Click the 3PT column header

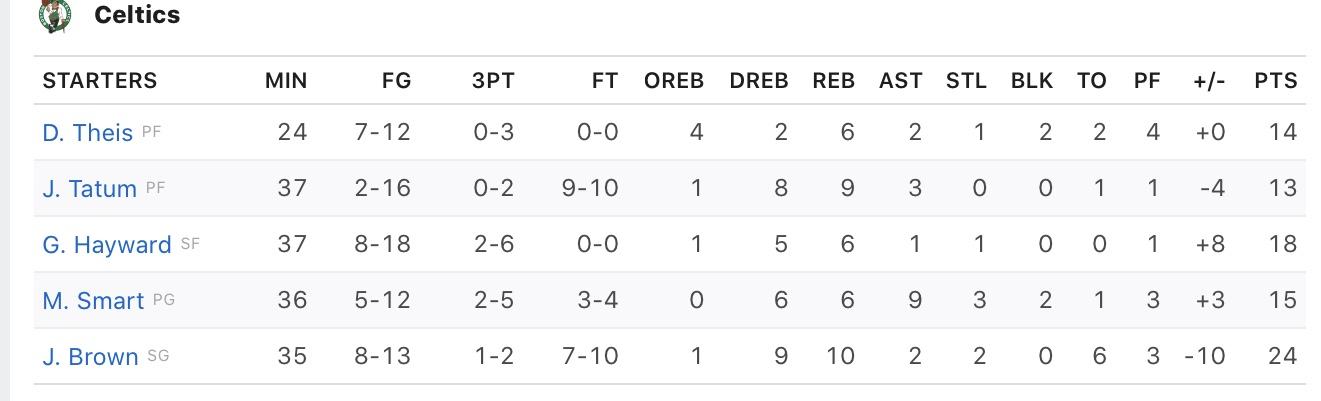[x=493, y=81]
